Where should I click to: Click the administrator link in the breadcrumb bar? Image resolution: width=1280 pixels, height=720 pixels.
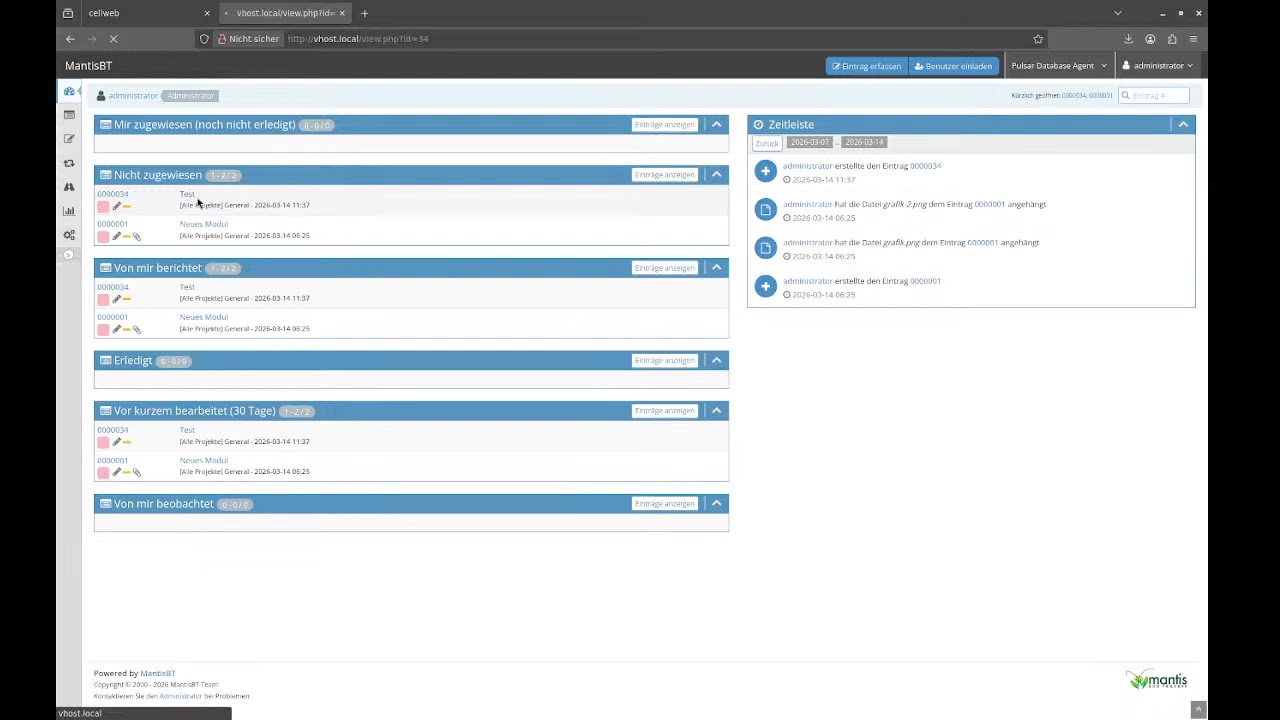[x=133, y=96]
